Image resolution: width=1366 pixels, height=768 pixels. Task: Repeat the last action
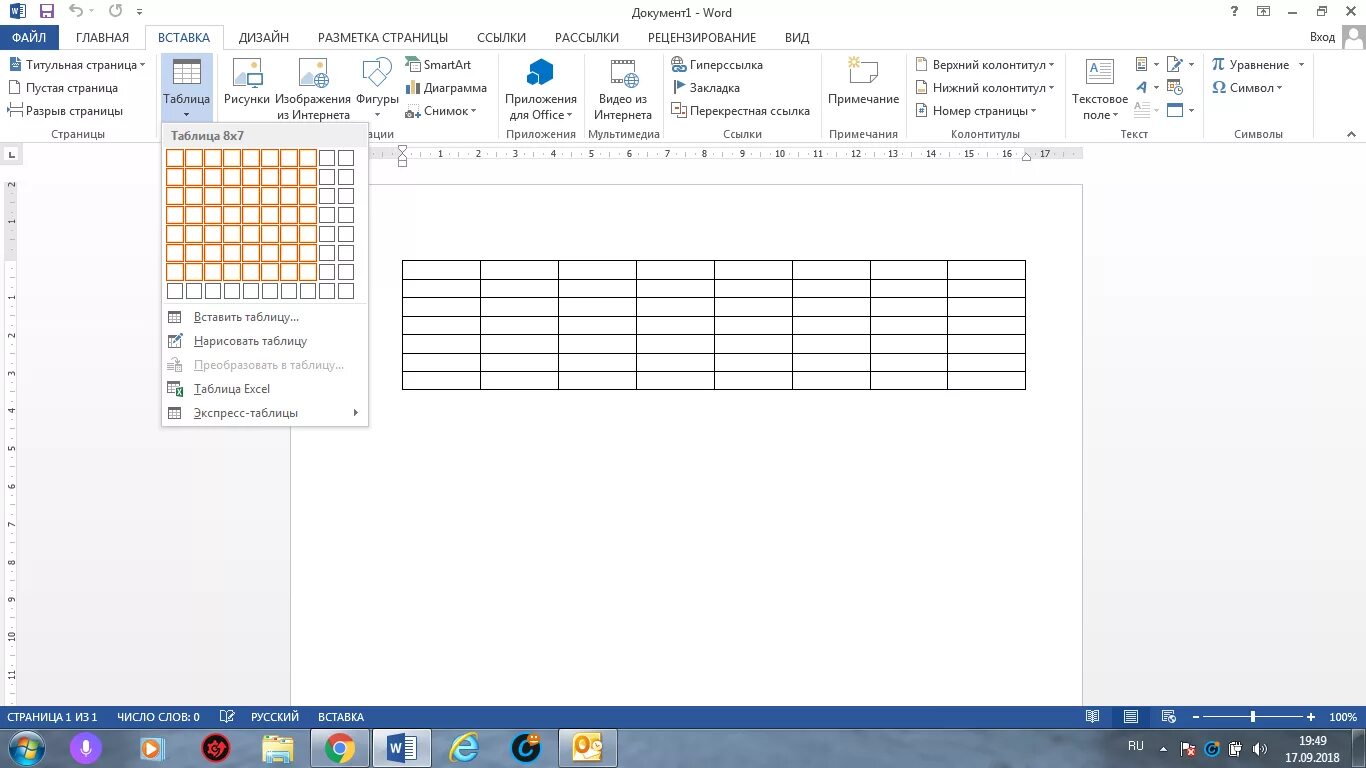(115, 12)
